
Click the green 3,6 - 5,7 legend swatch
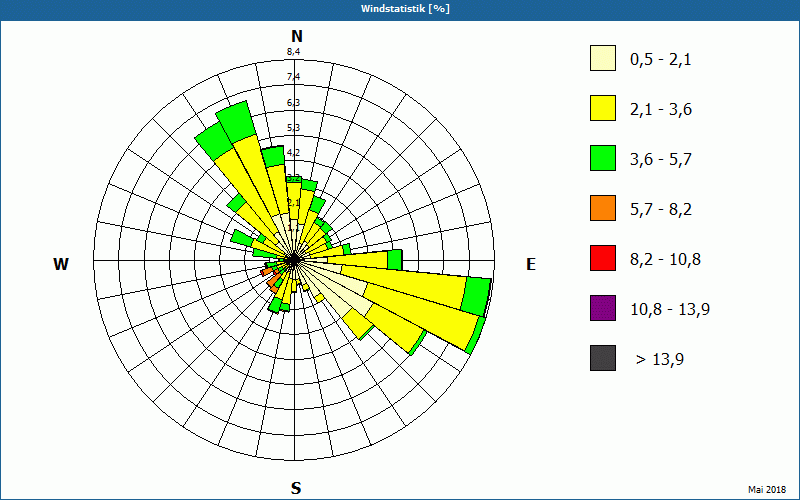[x=603, y=158]
